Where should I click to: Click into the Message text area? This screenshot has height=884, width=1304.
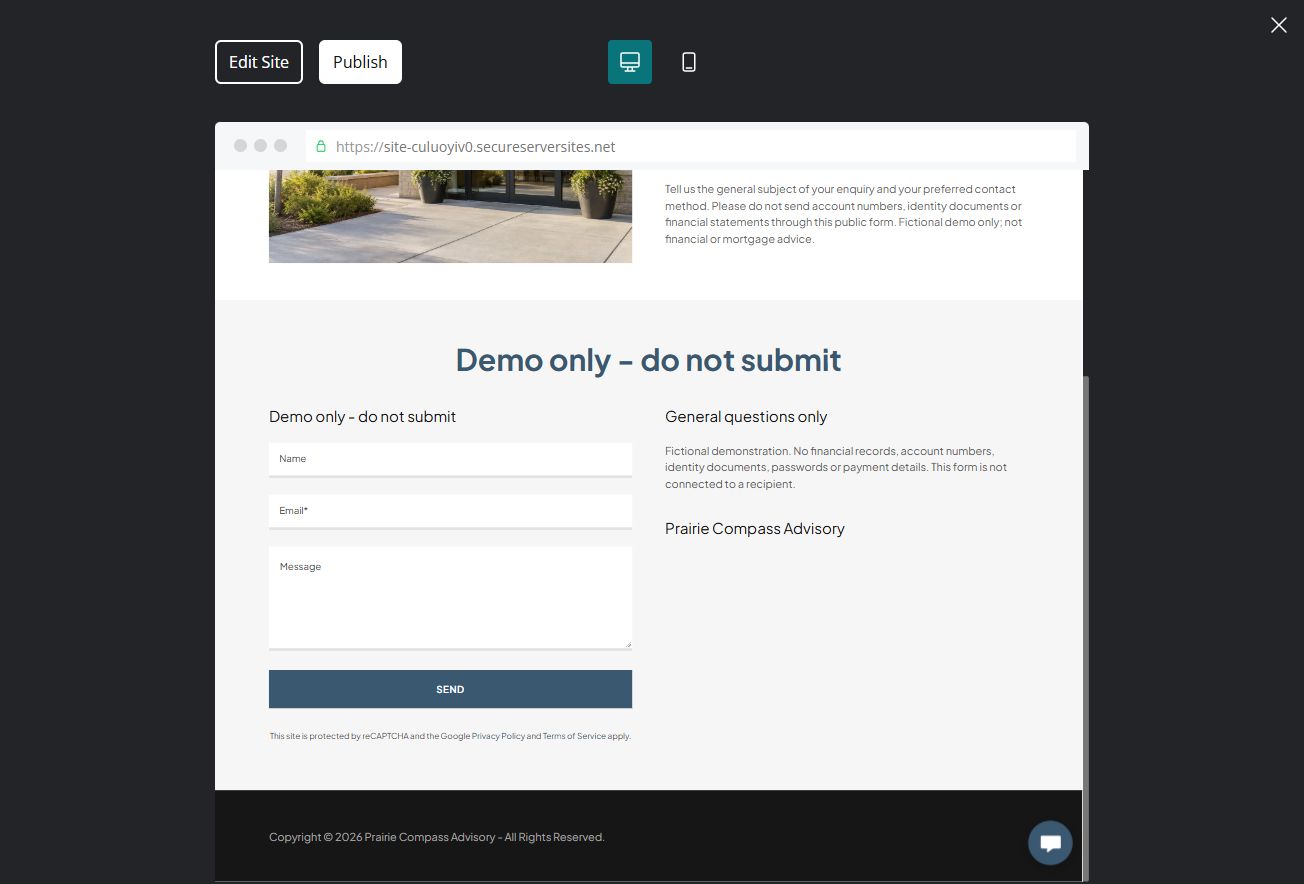coord(450,598)
